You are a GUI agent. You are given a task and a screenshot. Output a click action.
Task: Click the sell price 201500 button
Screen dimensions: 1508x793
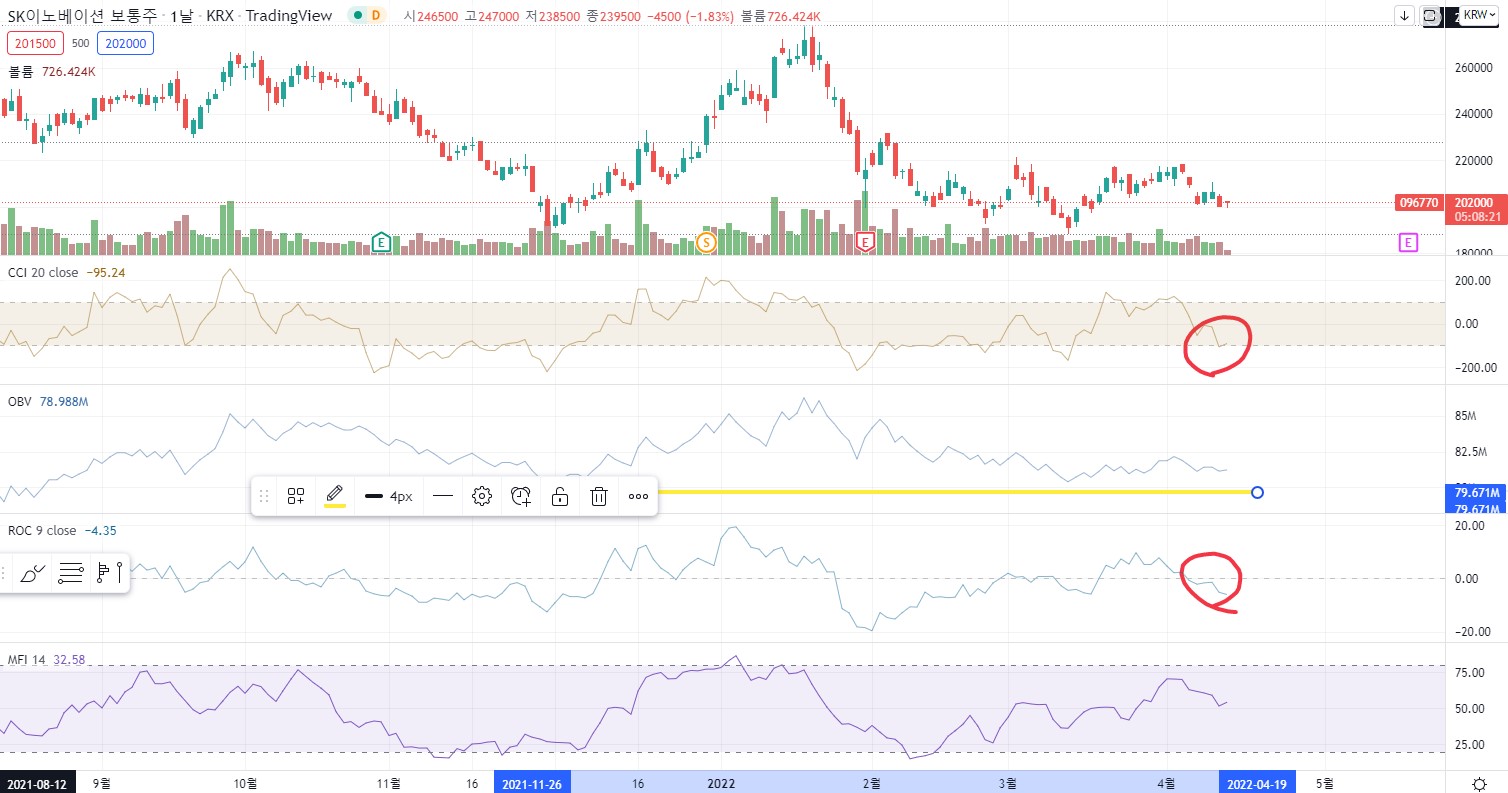(x=35, y=43)
